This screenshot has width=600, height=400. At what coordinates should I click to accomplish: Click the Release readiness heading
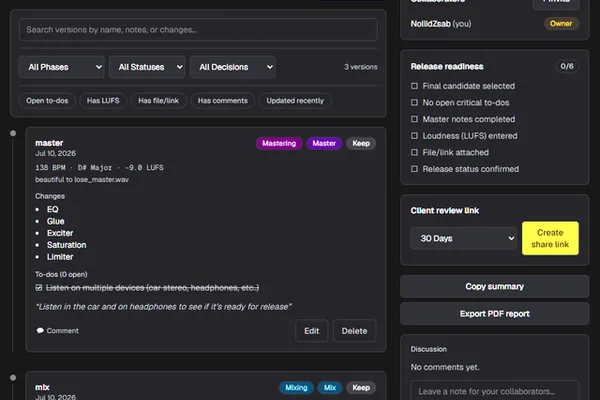pos(447,67)
